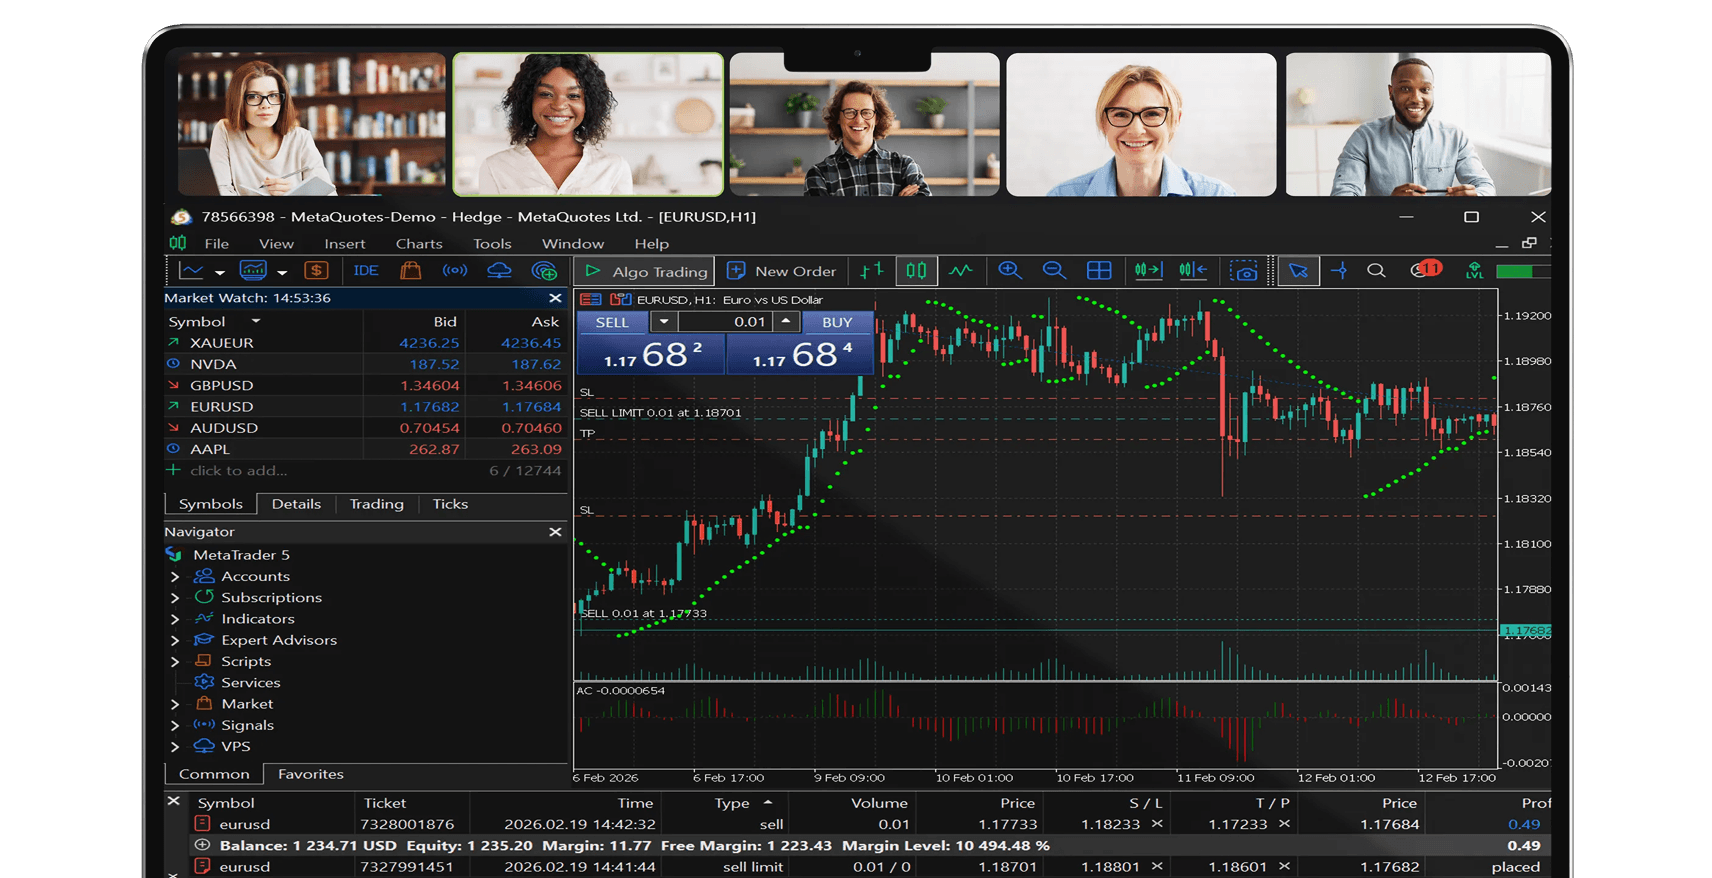Open the search magnifier in toolbar
This screenshot has width=1712, height=878.
click(1376, 271)
